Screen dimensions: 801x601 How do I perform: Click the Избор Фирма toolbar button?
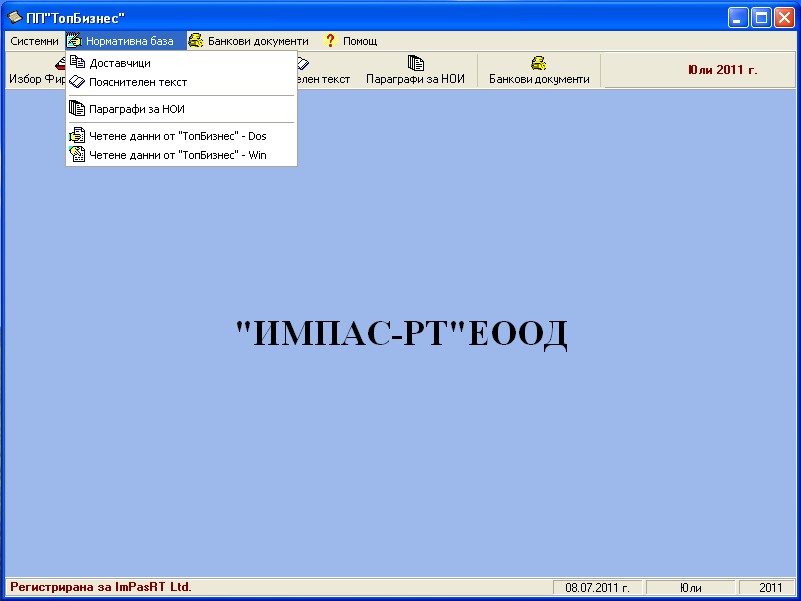36,71
